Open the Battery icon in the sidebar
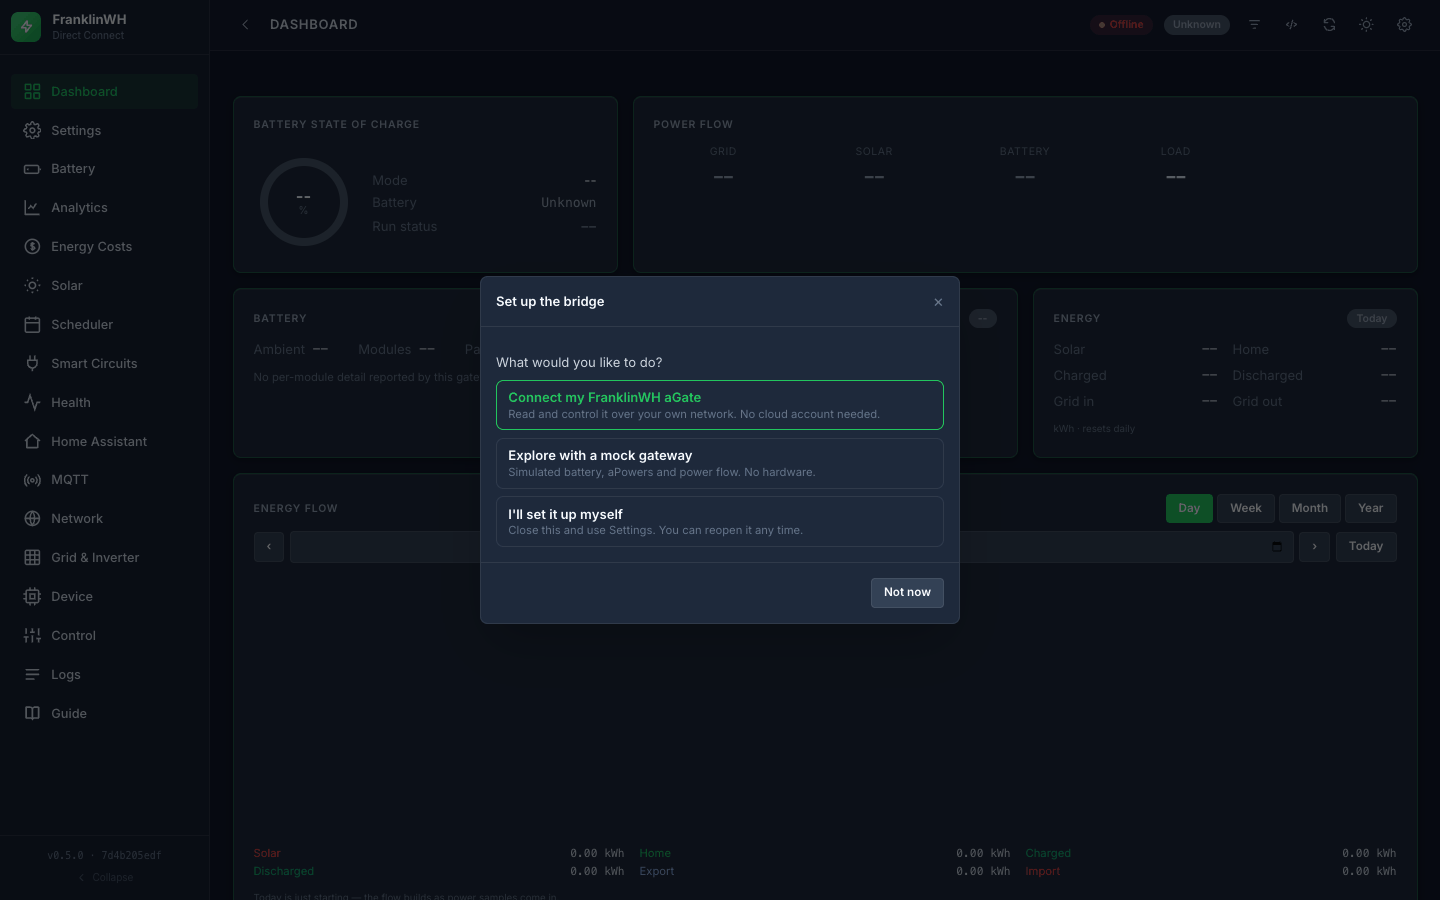 32,169
